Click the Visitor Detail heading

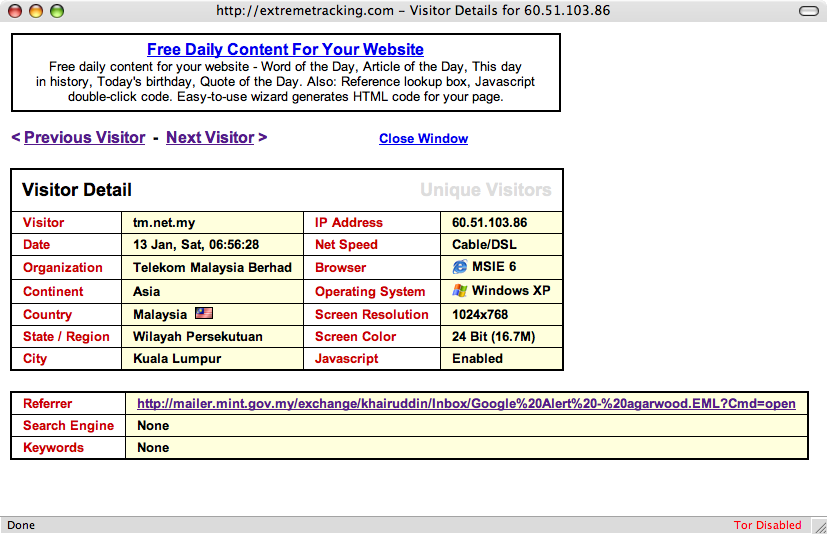[77, 190]
